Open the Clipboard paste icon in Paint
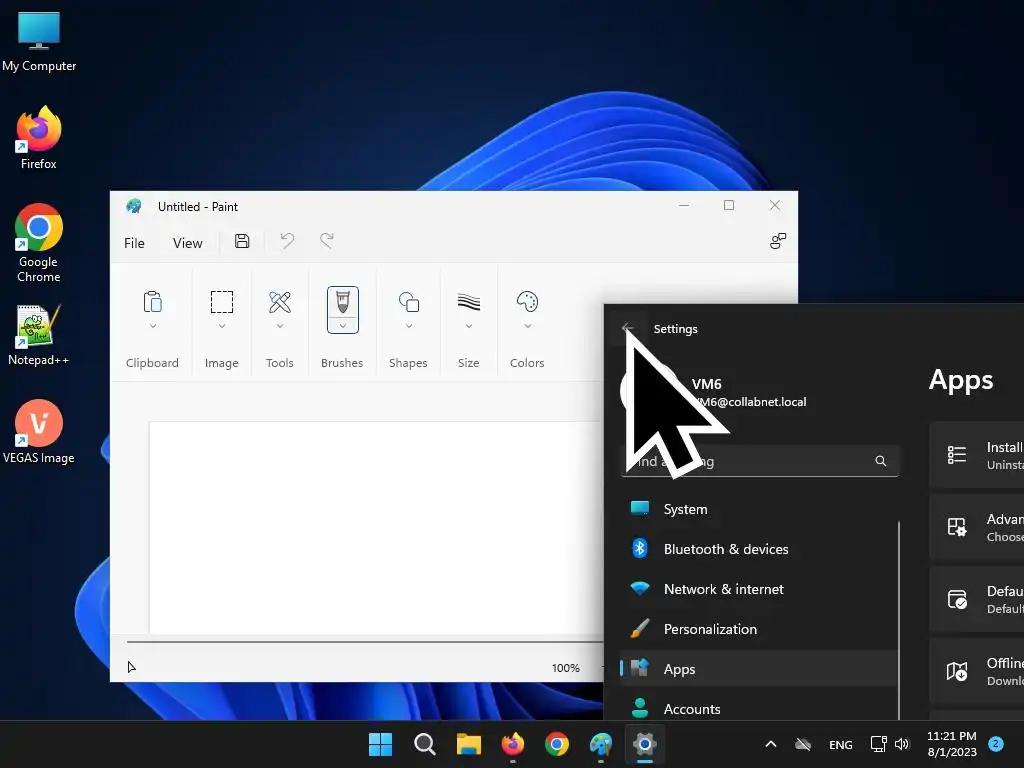1024x768 pixels. pyautogui.click(x=152, y=302)
